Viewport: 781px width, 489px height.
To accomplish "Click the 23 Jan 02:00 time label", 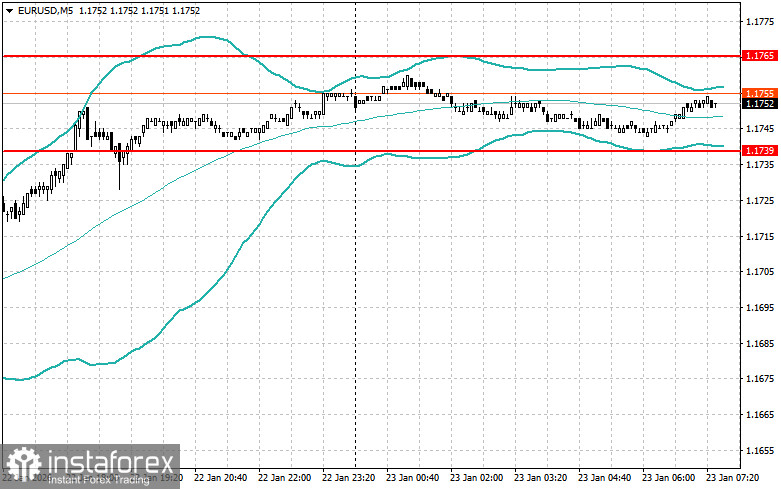I will 477,478.
